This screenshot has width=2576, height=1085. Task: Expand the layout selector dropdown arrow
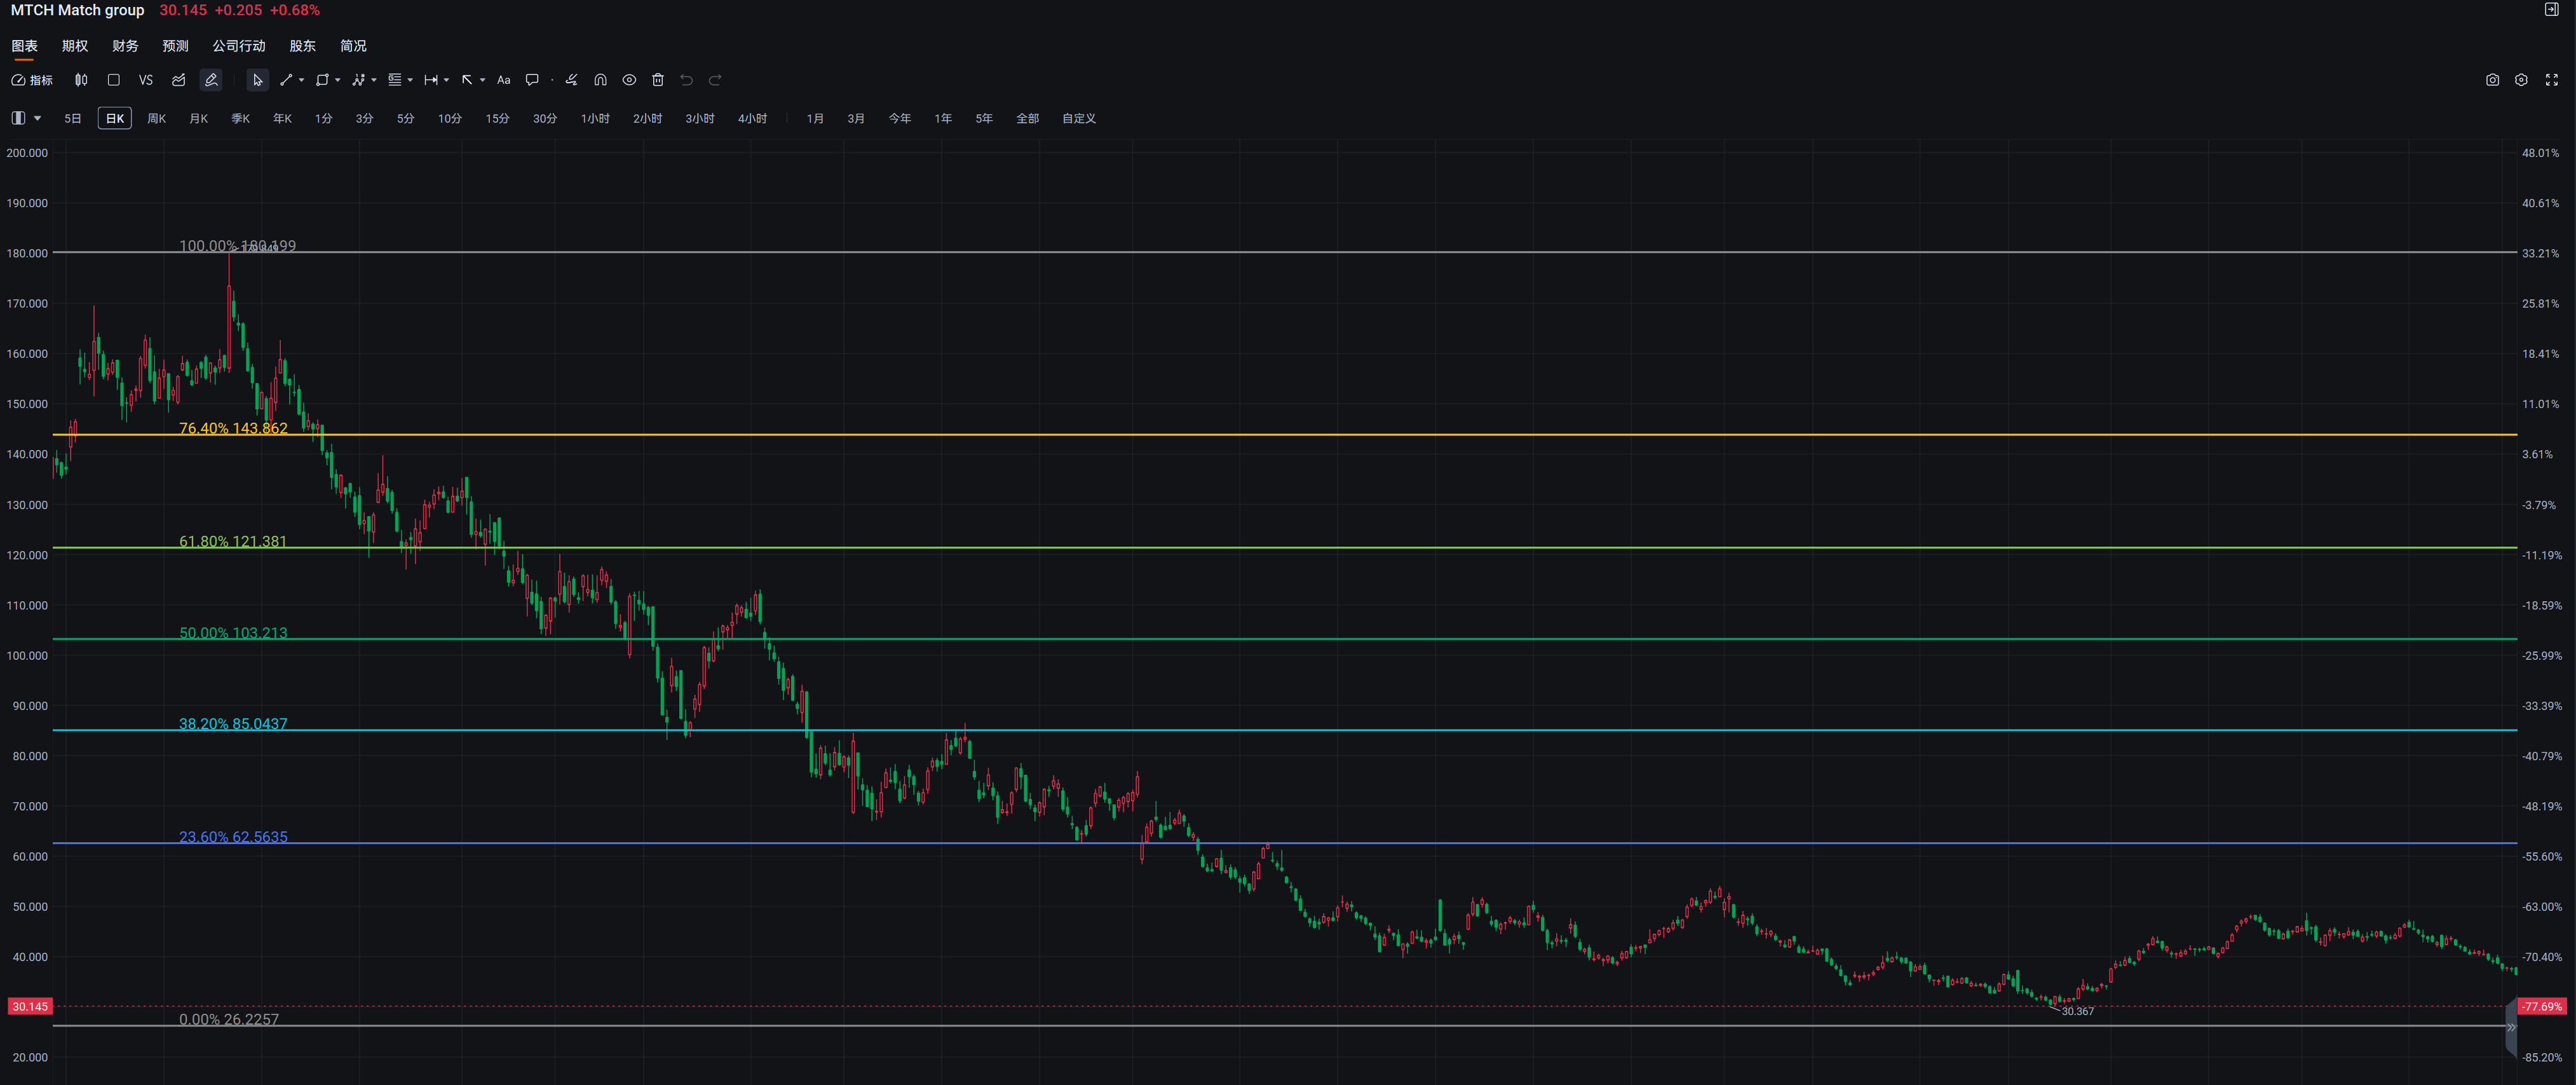tap(38, 118)
